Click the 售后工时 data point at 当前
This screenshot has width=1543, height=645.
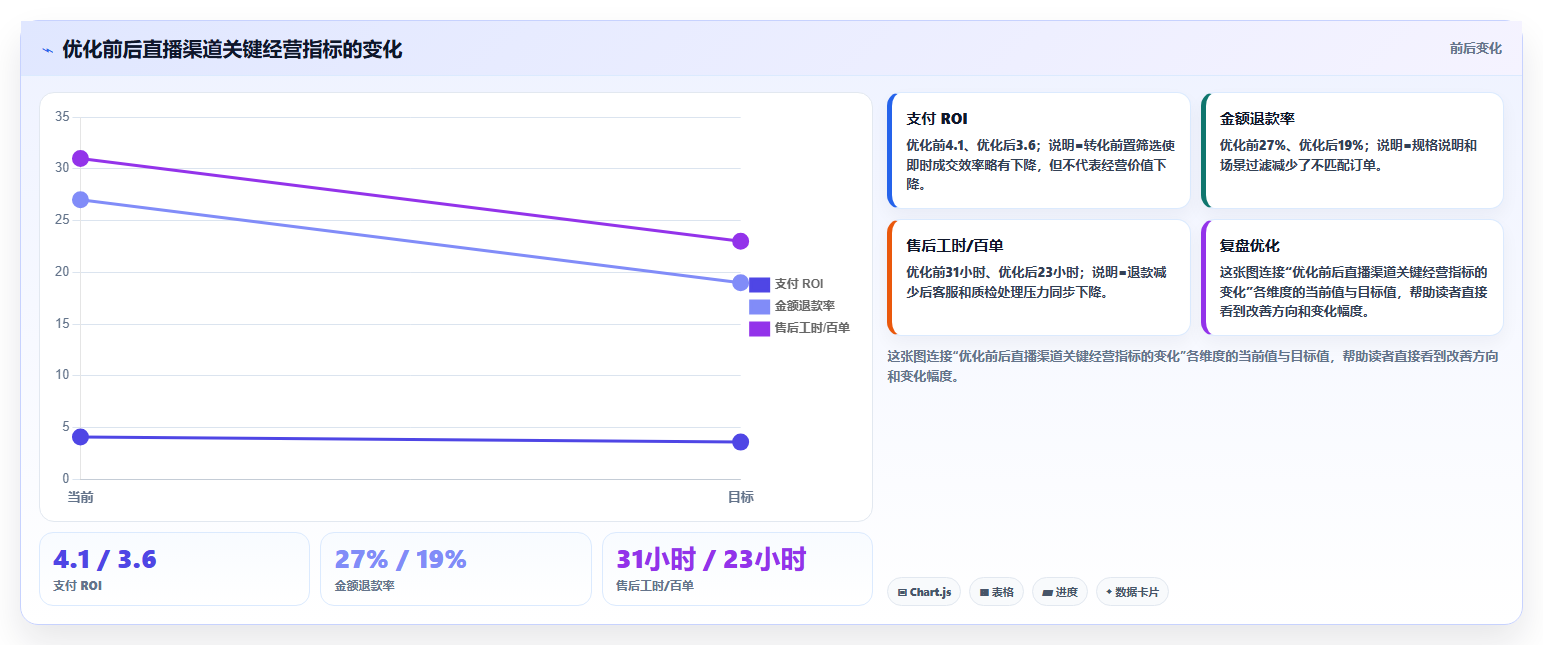coord(81,158)
